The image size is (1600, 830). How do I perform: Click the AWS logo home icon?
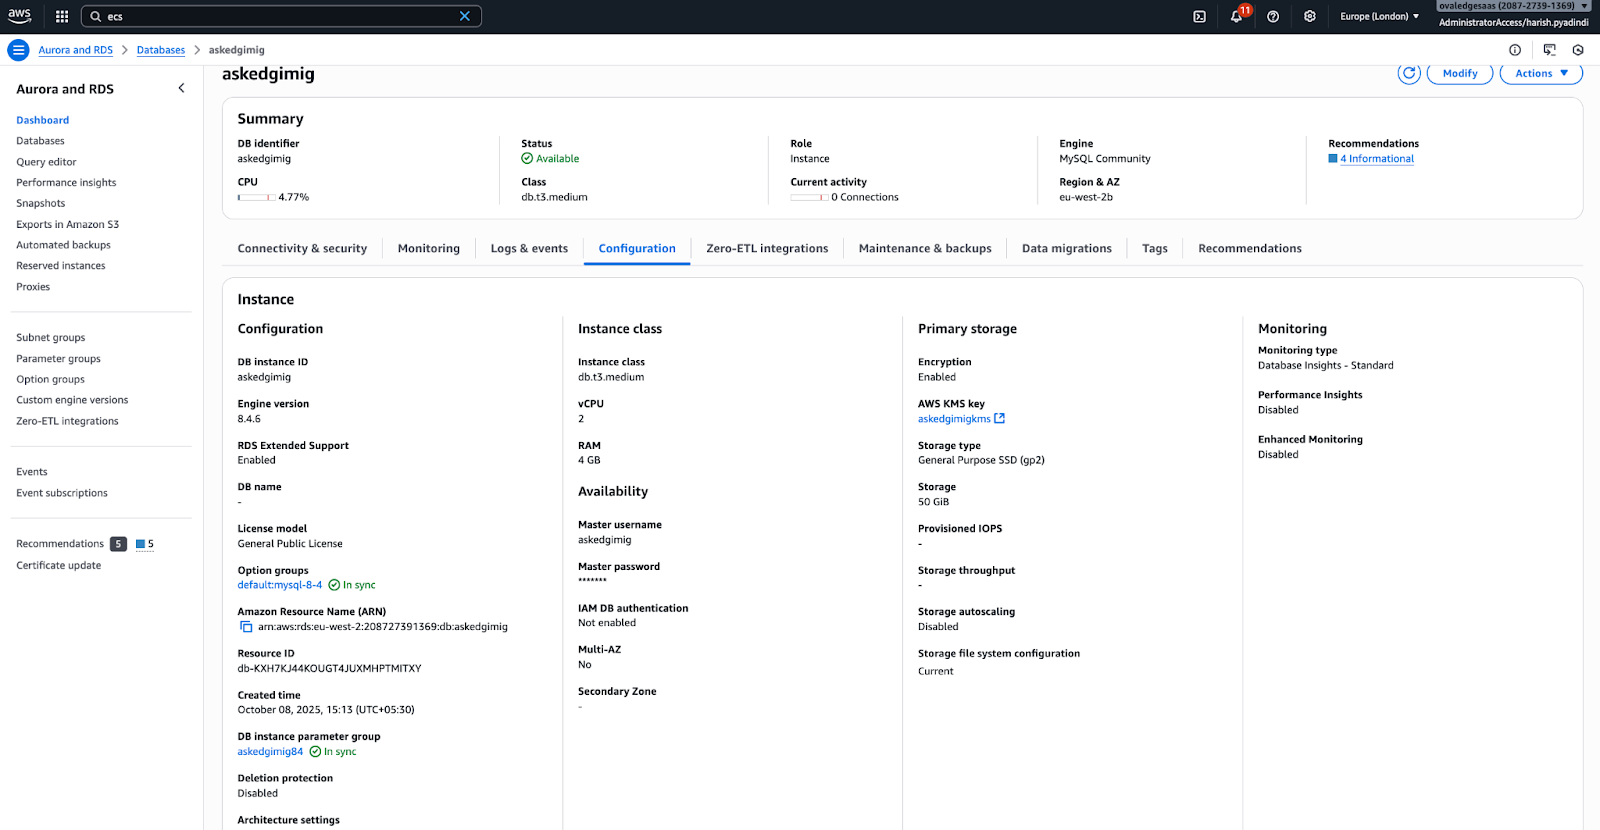pos(20,16)
